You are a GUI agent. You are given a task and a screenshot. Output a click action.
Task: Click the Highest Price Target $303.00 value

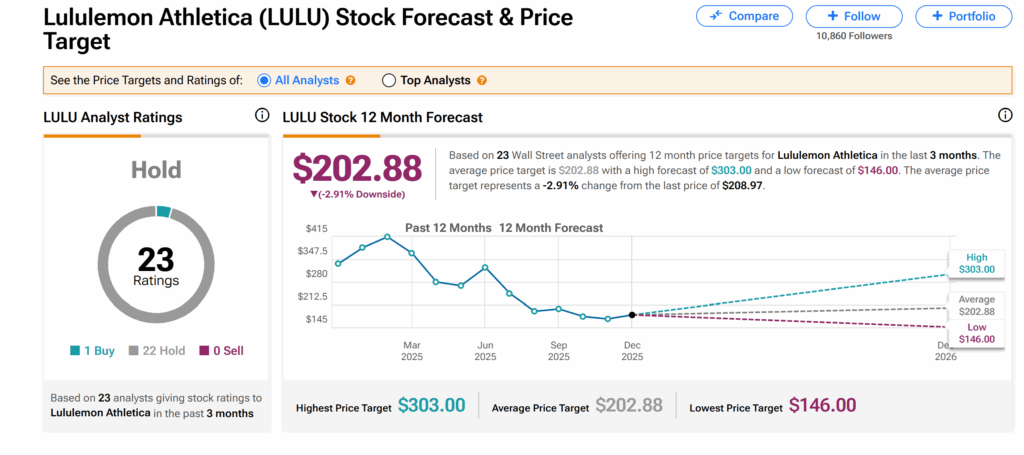tap(431, 406)
